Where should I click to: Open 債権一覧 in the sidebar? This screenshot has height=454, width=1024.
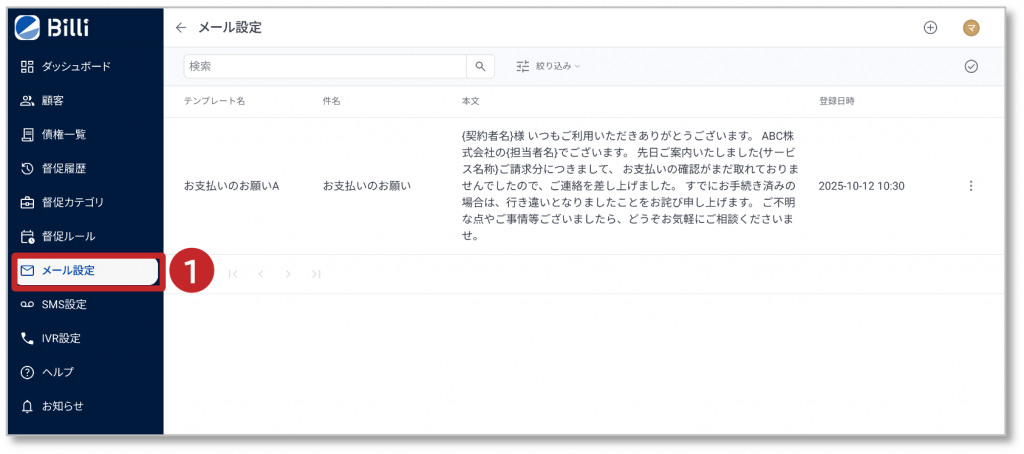[x=65, y=134]
